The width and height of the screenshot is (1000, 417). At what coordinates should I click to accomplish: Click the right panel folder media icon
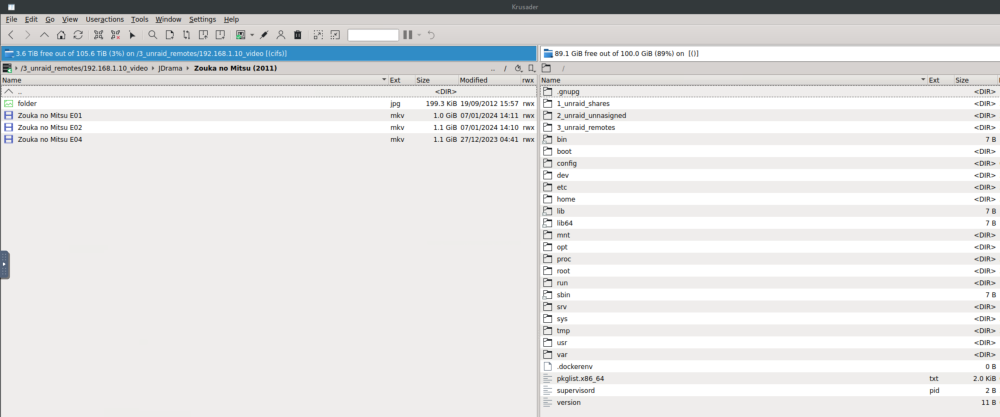[x=546, y=68]
